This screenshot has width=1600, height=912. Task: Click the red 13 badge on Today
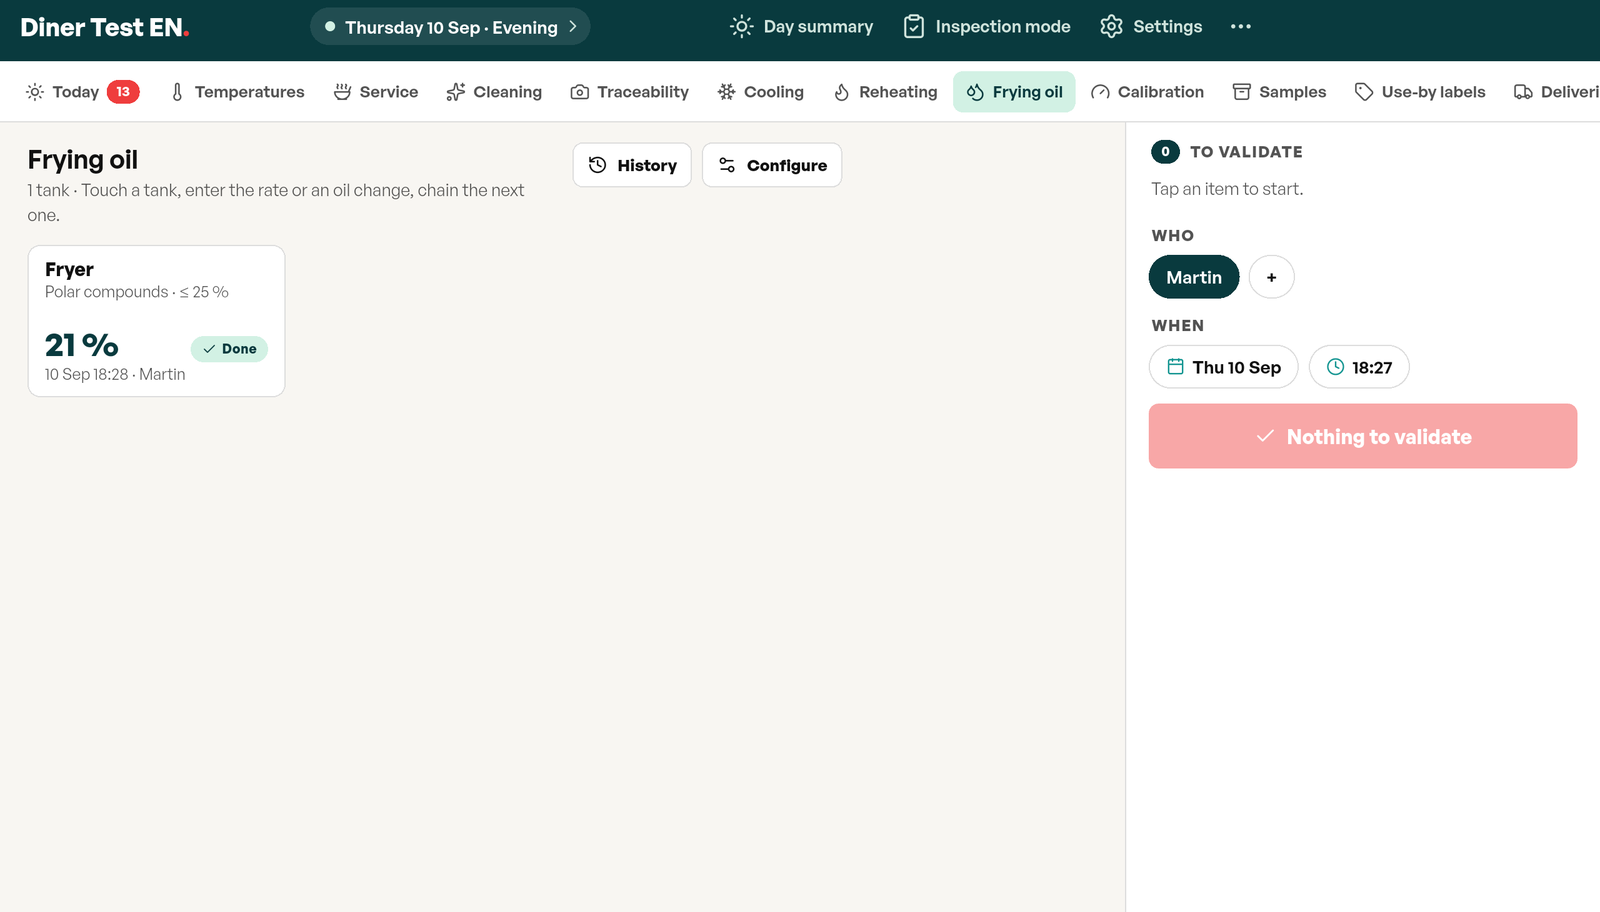[123, 92]
